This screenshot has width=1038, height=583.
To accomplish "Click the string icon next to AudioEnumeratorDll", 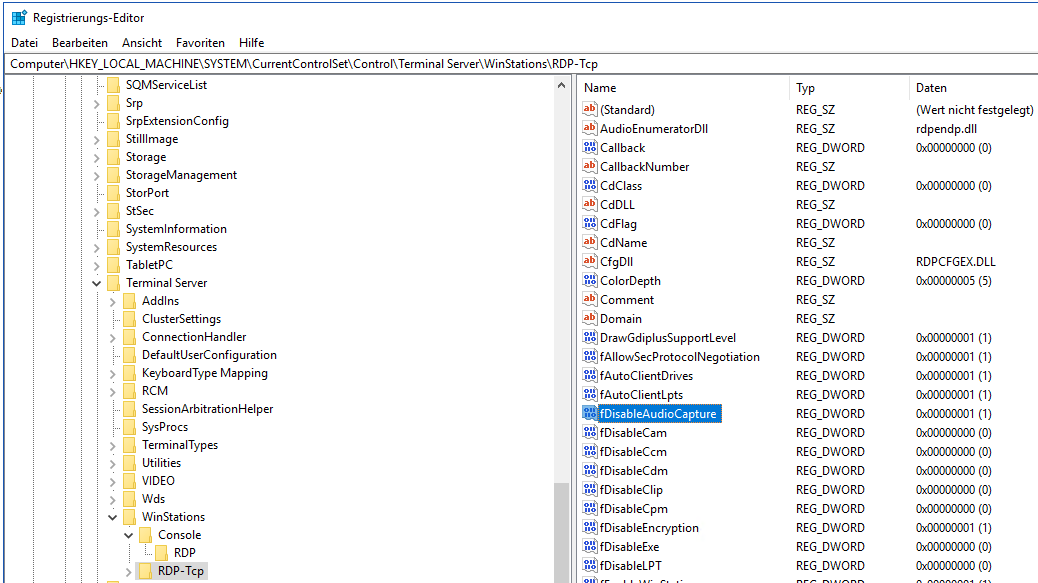I will 589,128.
